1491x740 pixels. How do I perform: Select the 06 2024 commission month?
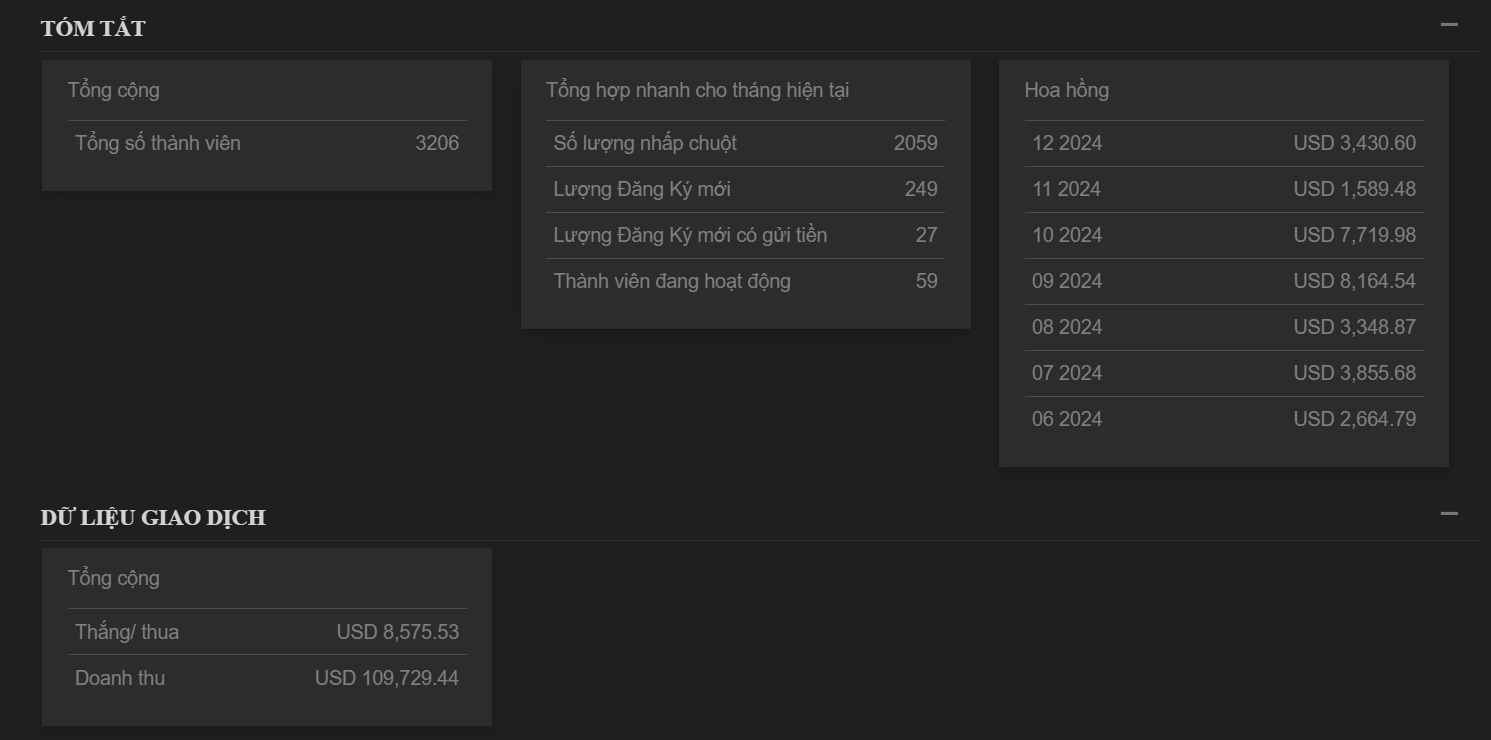1067,419
